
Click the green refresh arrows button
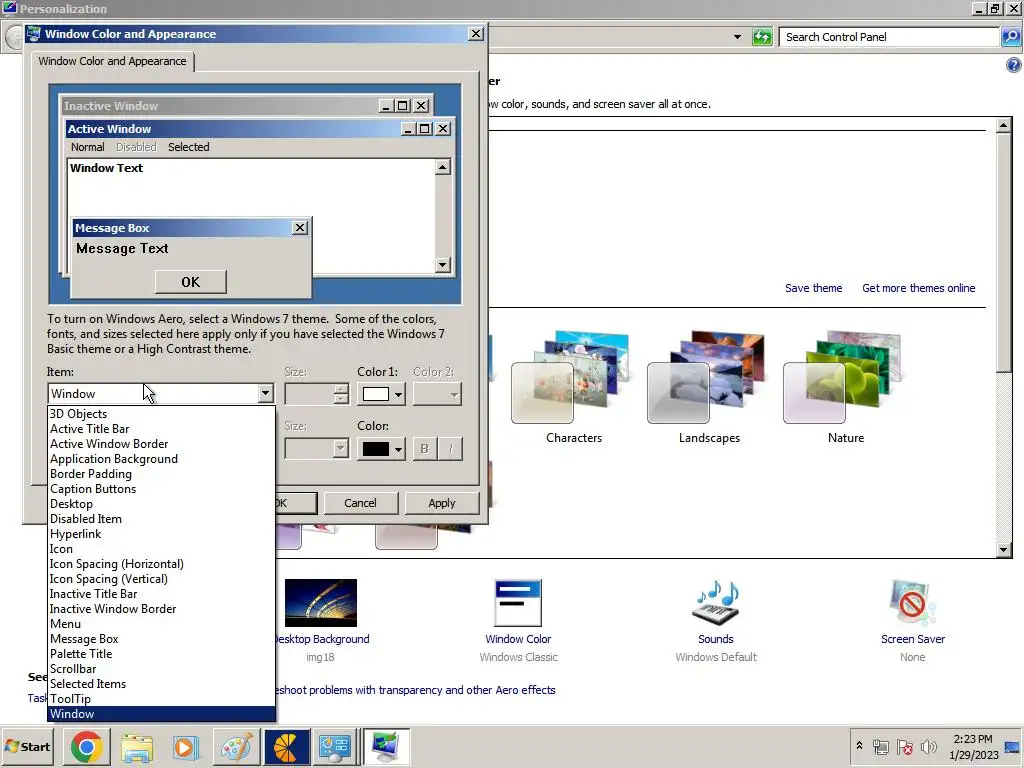762,37
